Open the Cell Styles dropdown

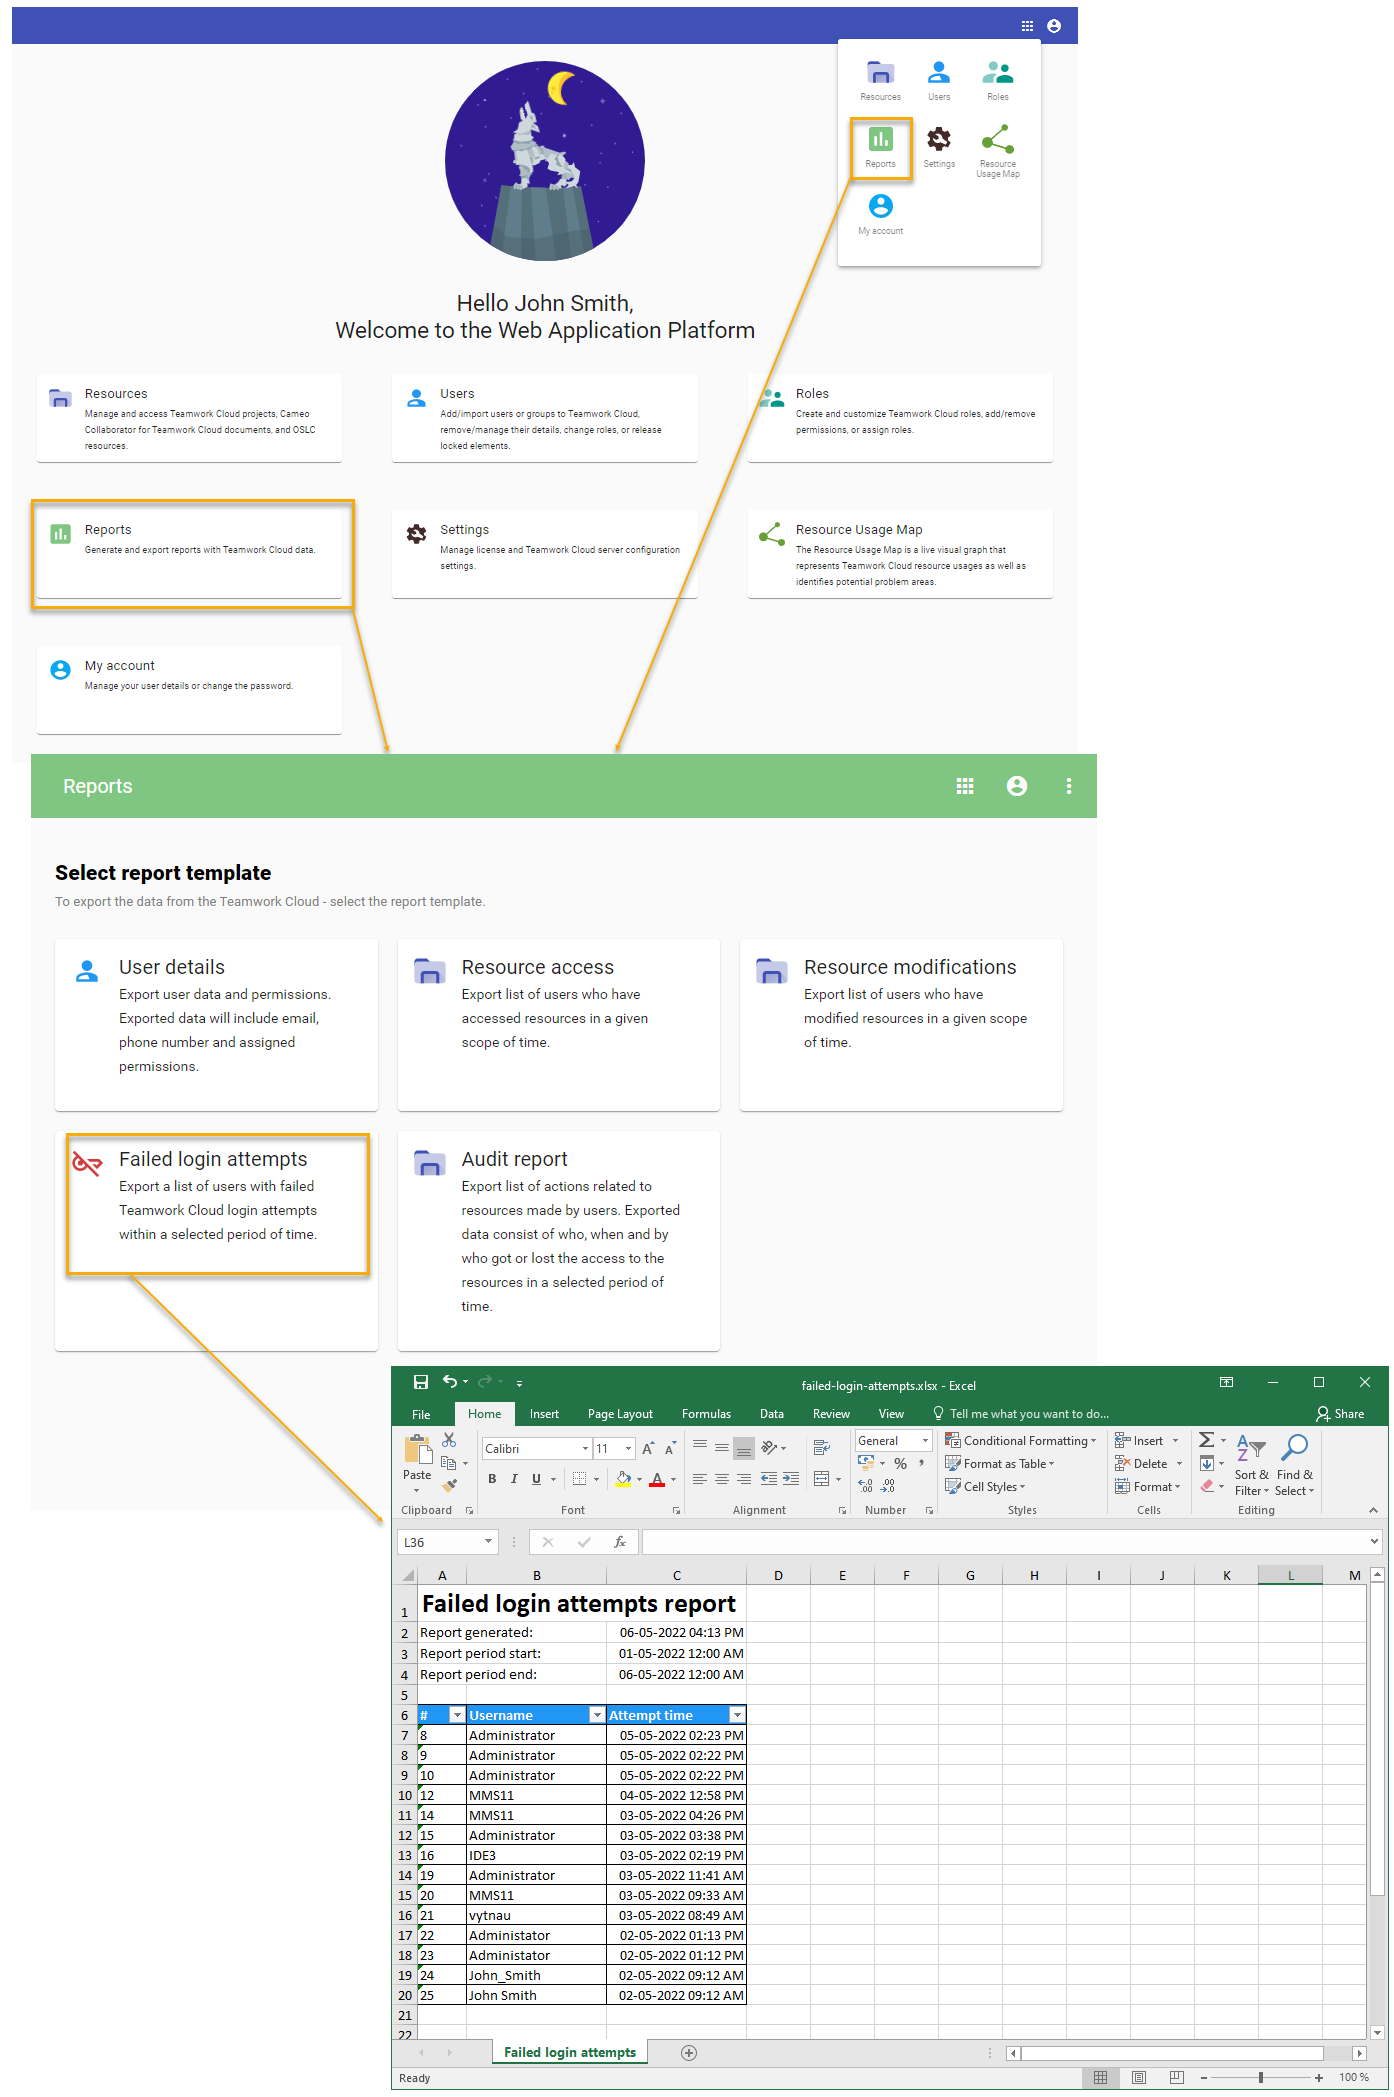(985, 1486)
